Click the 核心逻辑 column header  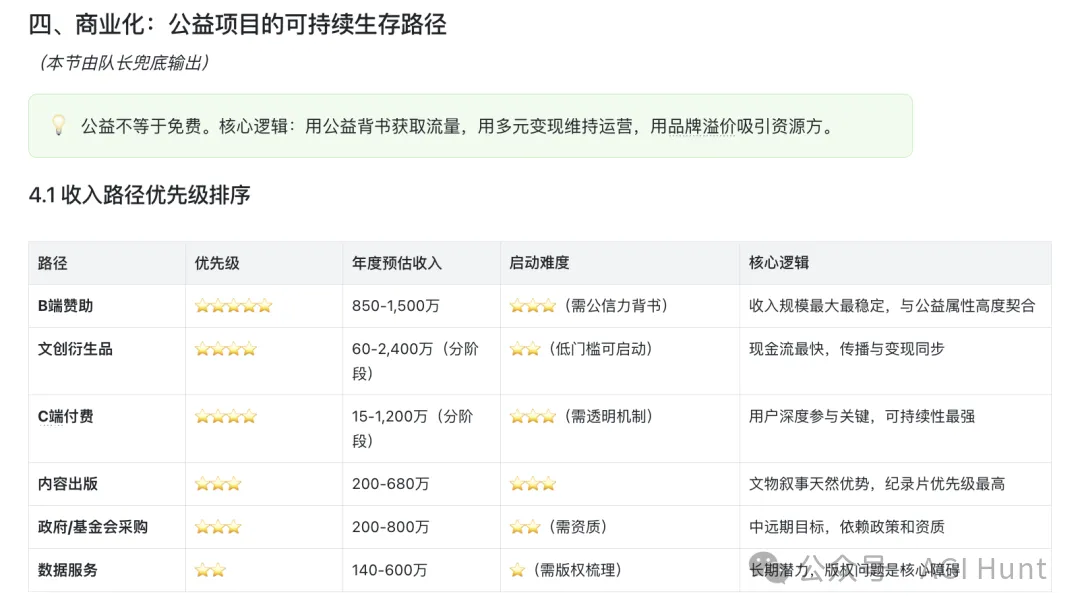click(x=778, y=263)
